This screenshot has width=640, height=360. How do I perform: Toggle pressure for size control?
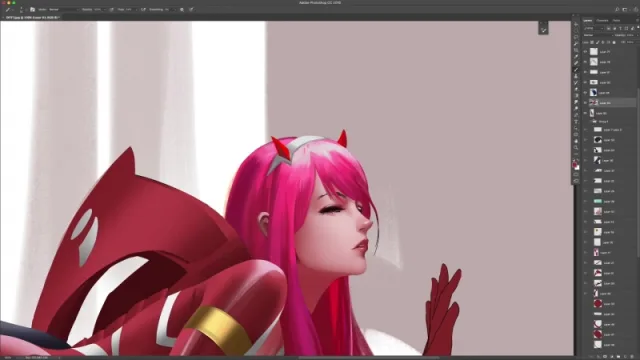pyautogui.click(x=191, y=9)
